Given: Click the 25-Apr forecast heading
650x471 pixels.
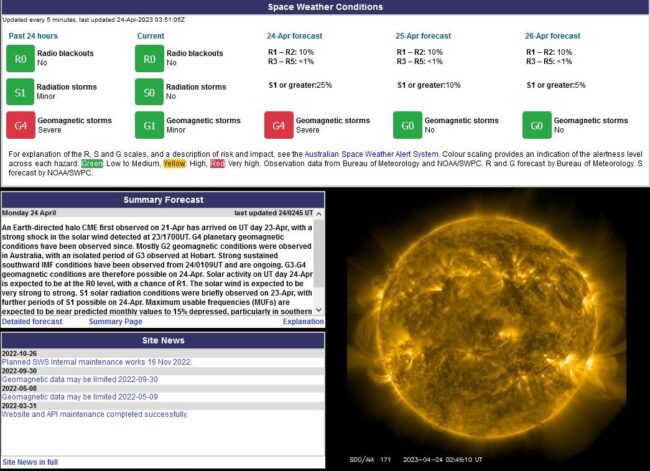Looking at the screenshot, I should pyautogui.click(x=423, y=36).
